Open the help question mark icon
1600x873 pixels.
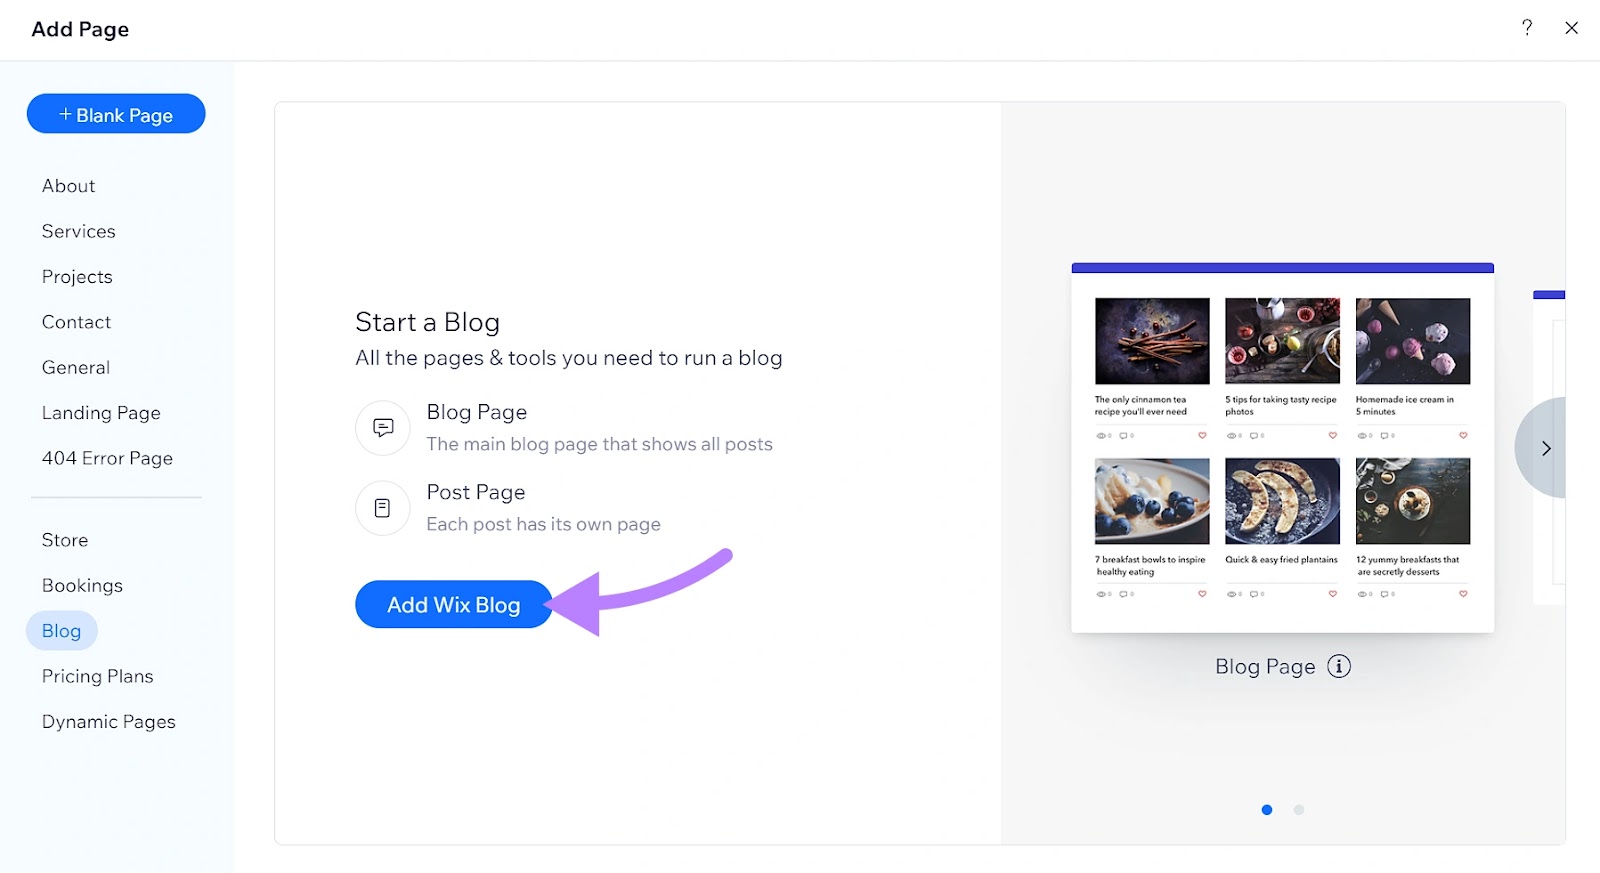[x=1526, y=28]
